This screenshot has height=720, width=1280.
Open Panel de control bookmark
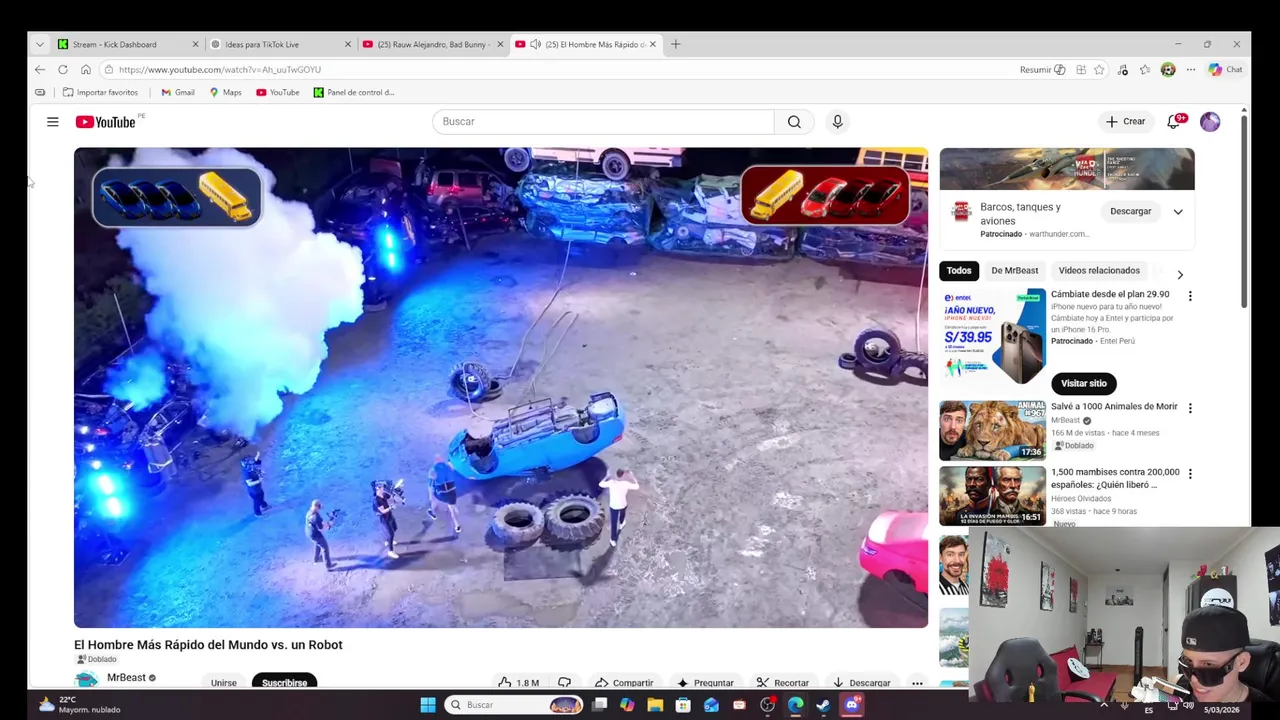[x=354, y=92]
